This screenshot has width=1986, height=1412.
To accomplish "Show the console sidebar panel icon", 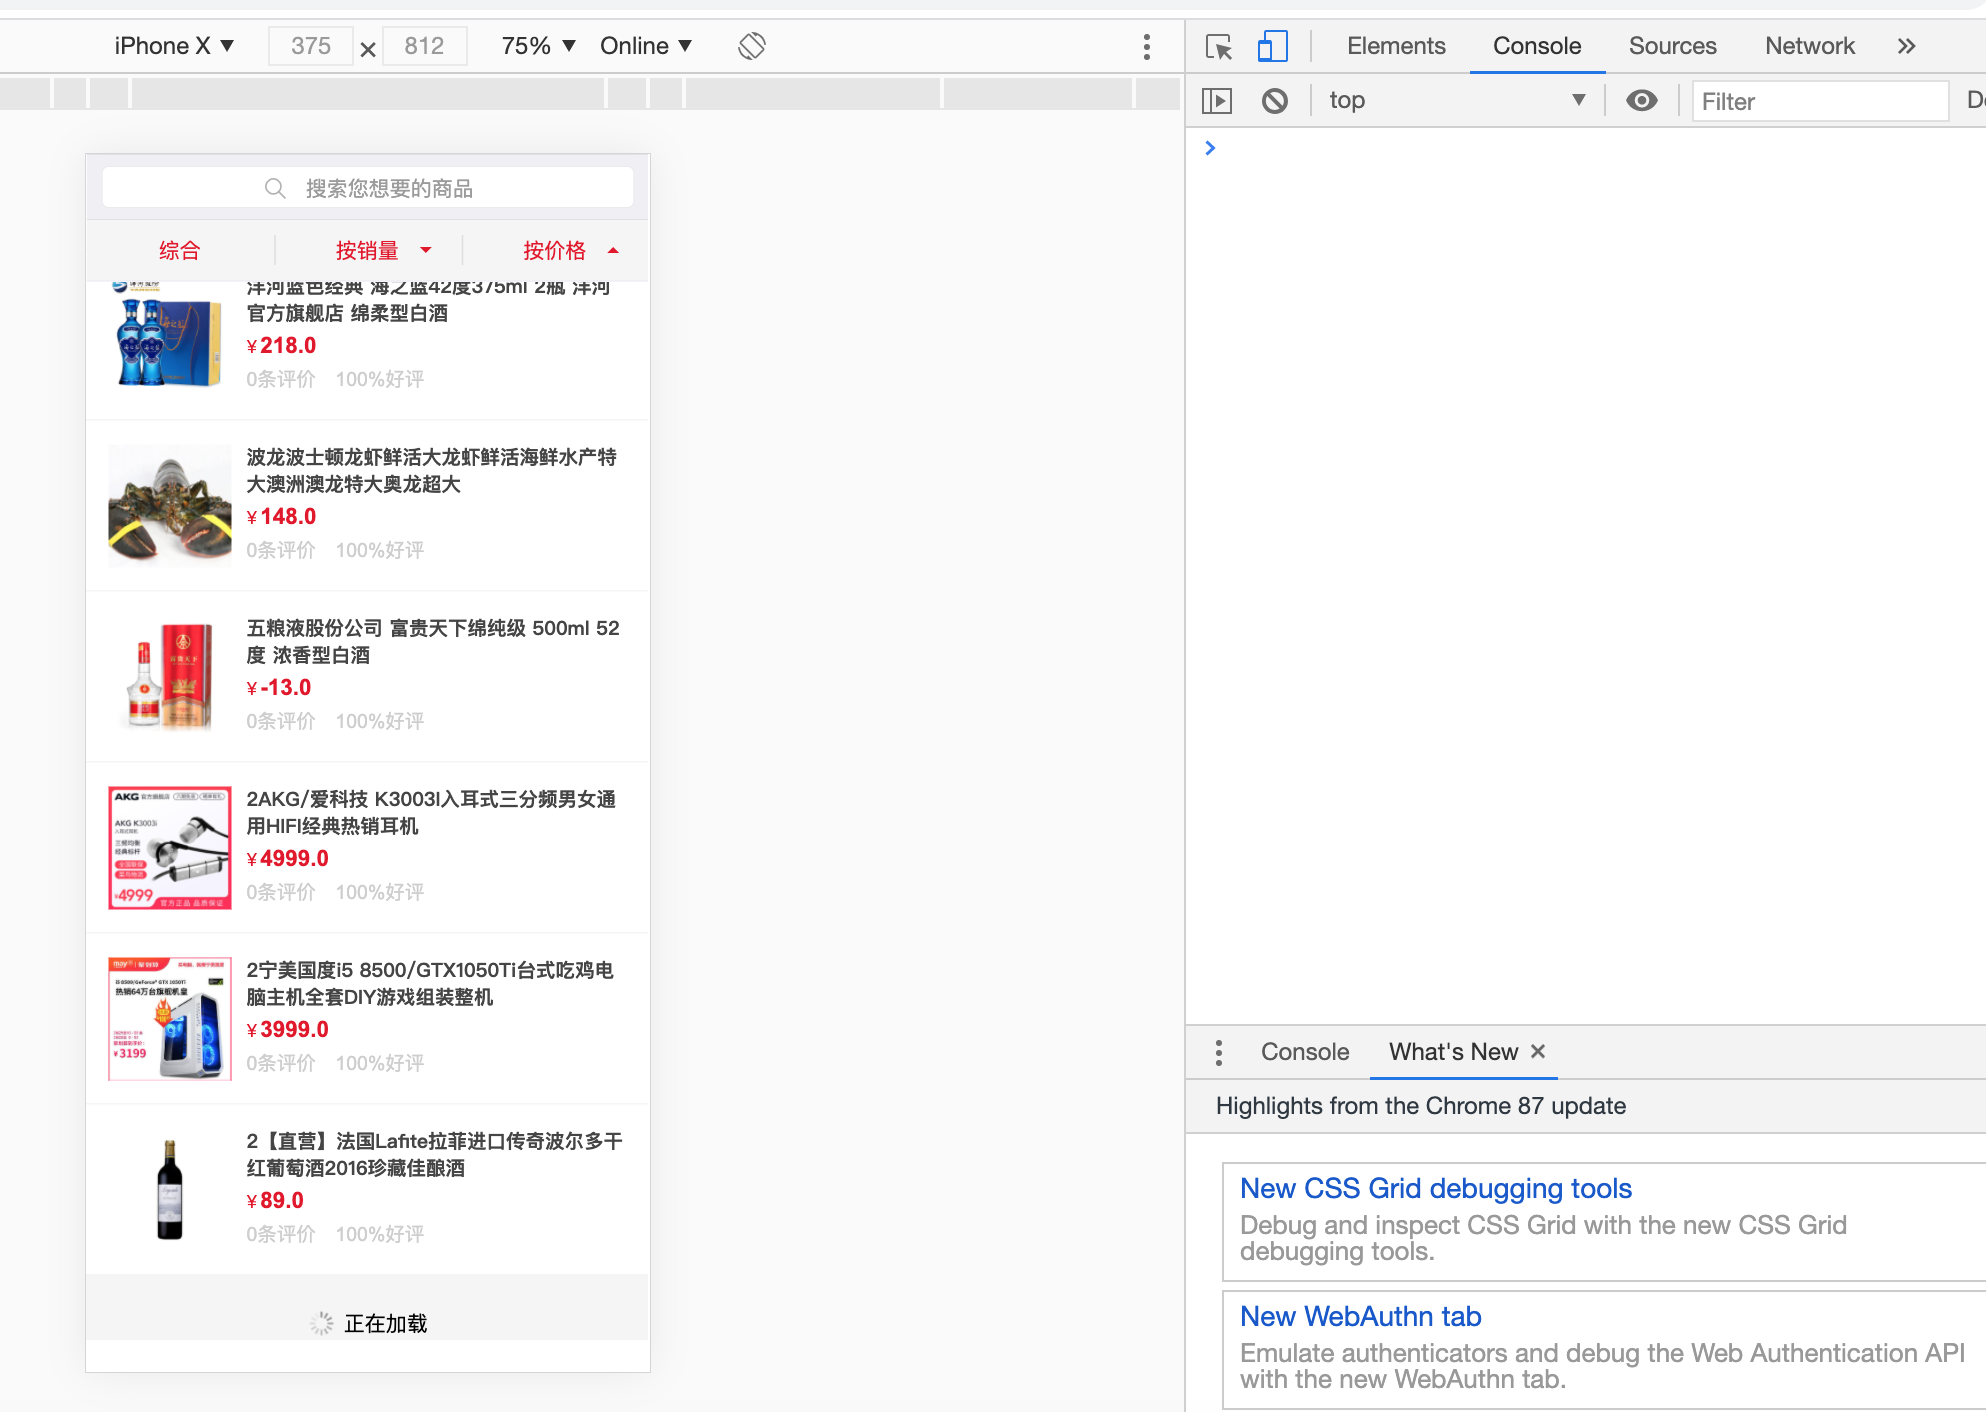I will pos(1217,101).
